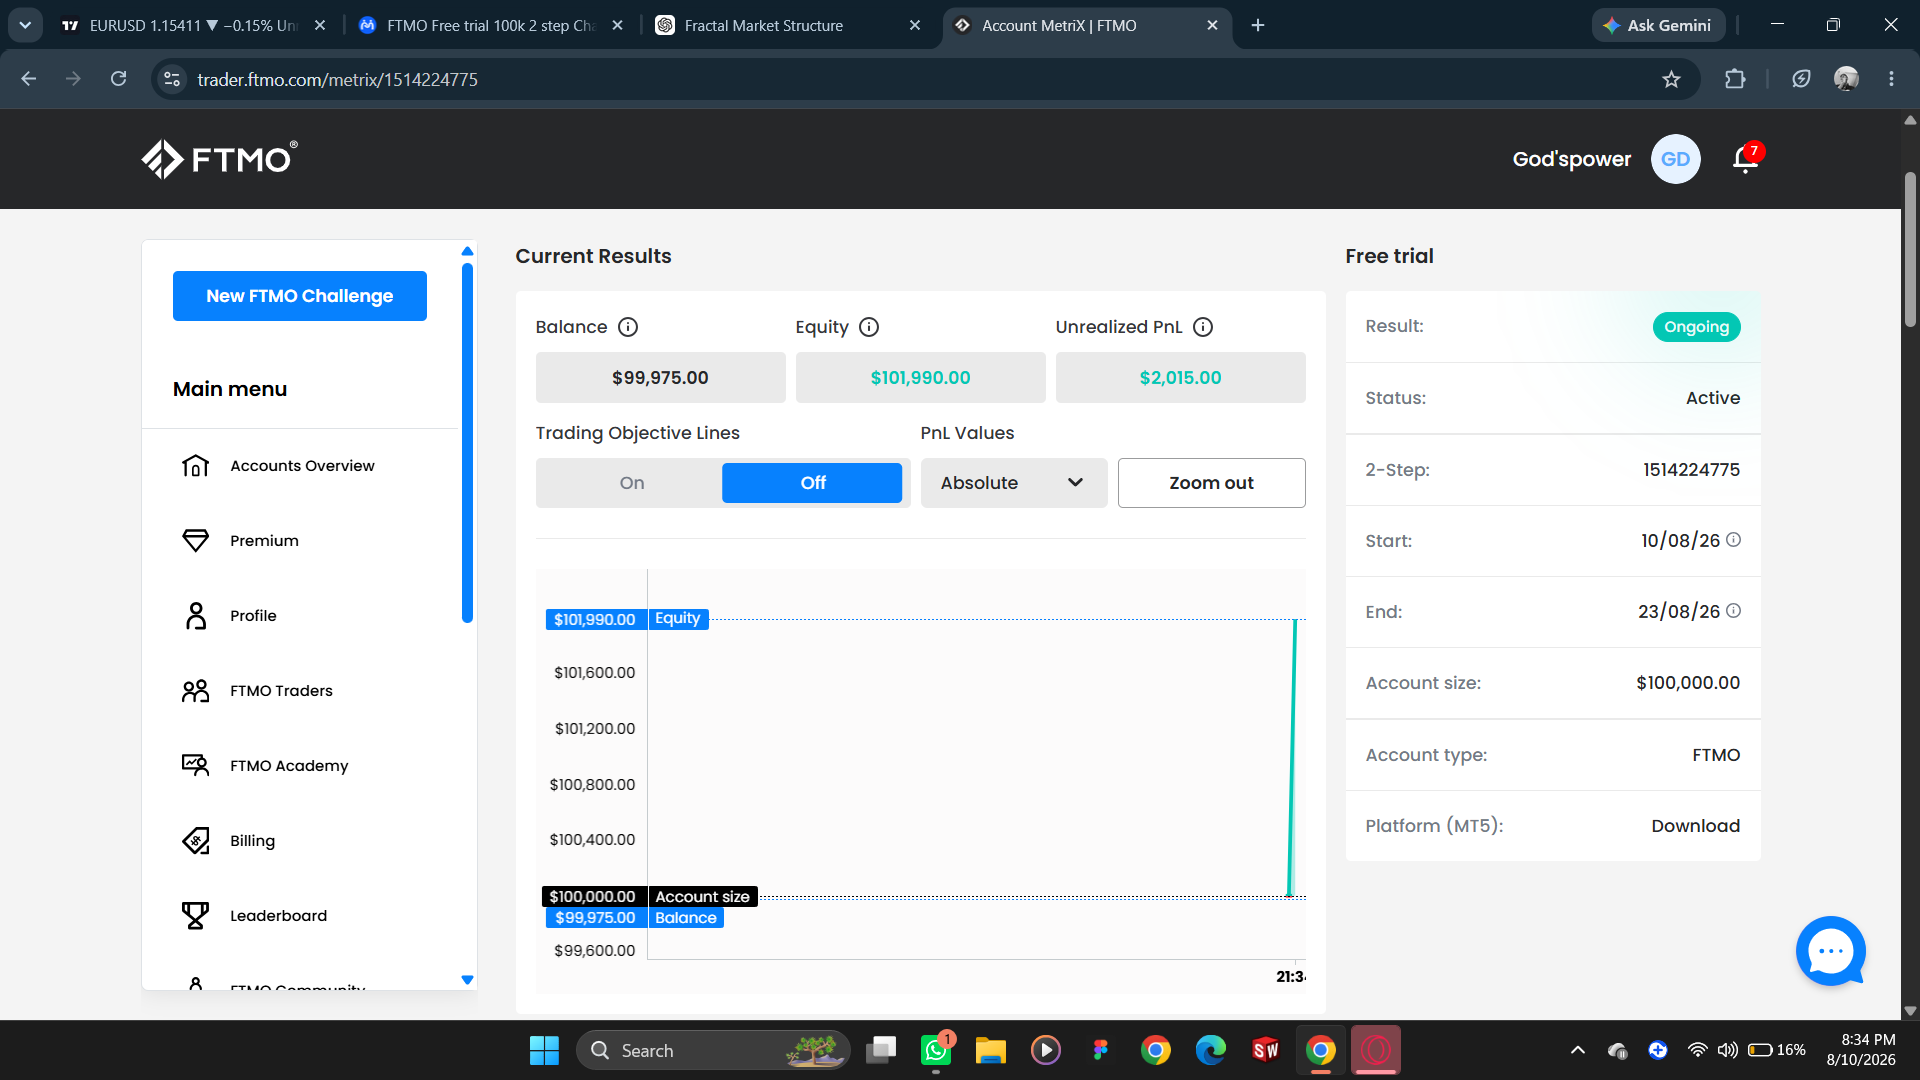This screenshot has height=1080, width=1920.
Task: Open the notifications bell icon
Action: click(x=1746, y=158)
